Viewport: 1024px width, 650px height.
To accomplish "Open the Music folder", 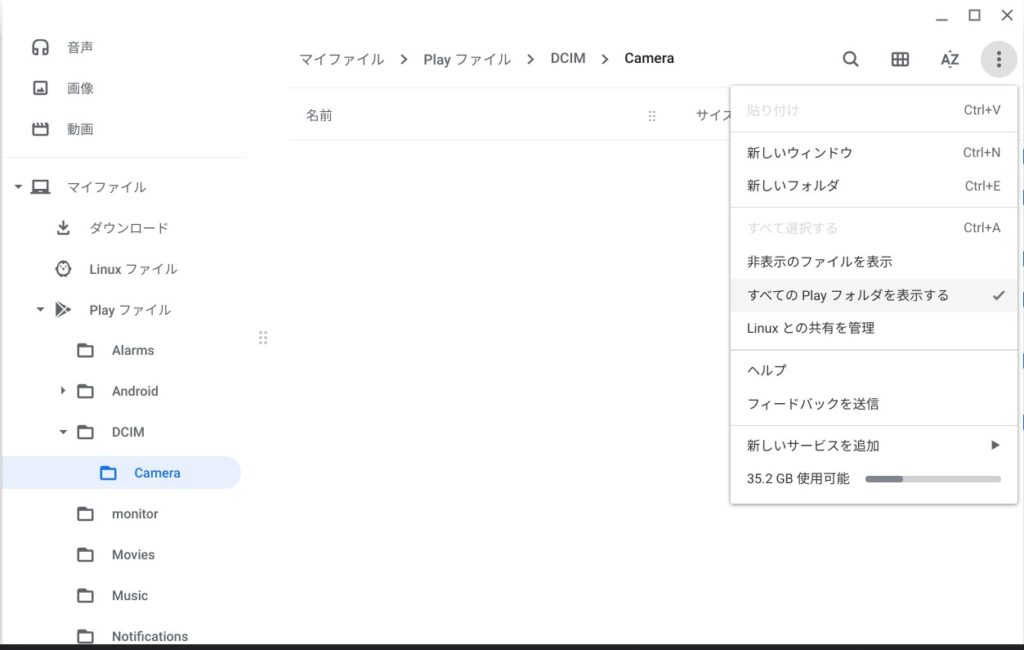I will (129, 596).
